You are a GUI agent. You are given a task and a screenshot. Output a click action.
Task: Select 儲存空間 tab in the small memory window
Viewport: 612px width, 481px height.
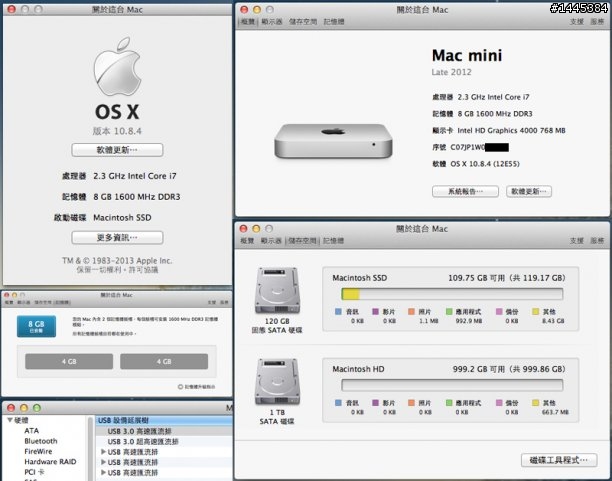pyautogui.click(x=43, y=302)
